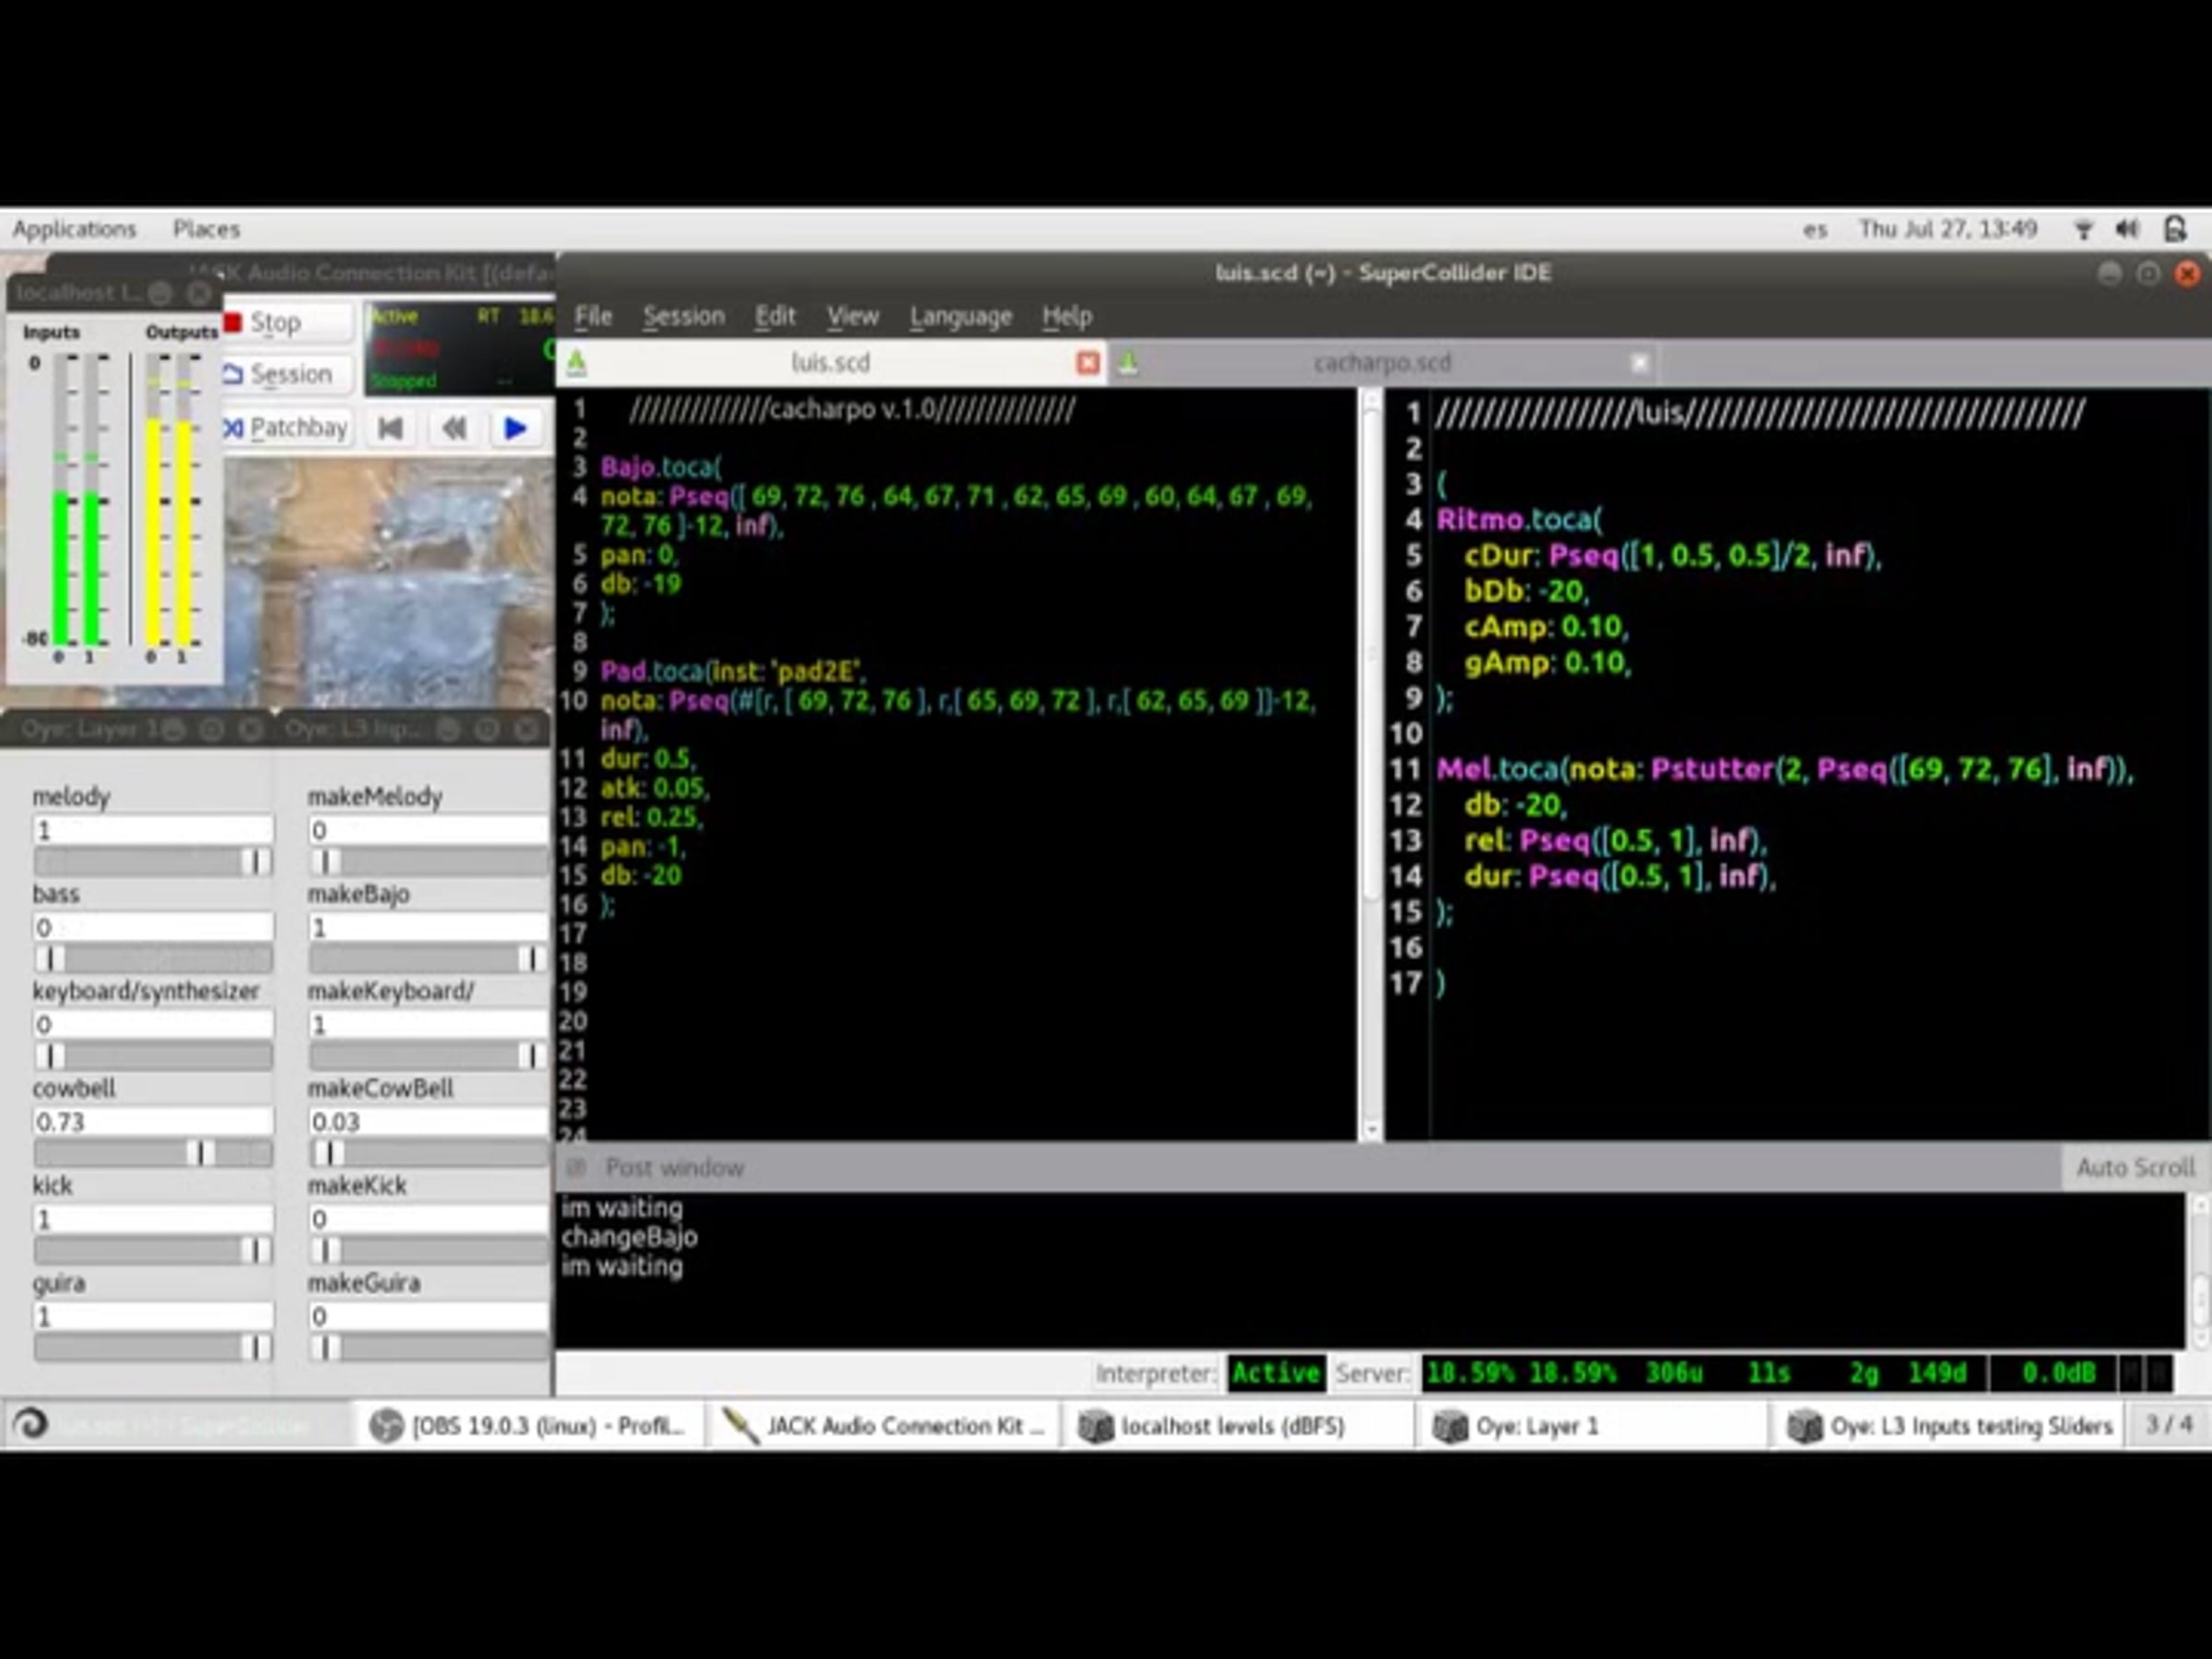Viewport: 2212px width, 1659px height.
Task: Click the makeKick slider
Action: point(429,1251)
